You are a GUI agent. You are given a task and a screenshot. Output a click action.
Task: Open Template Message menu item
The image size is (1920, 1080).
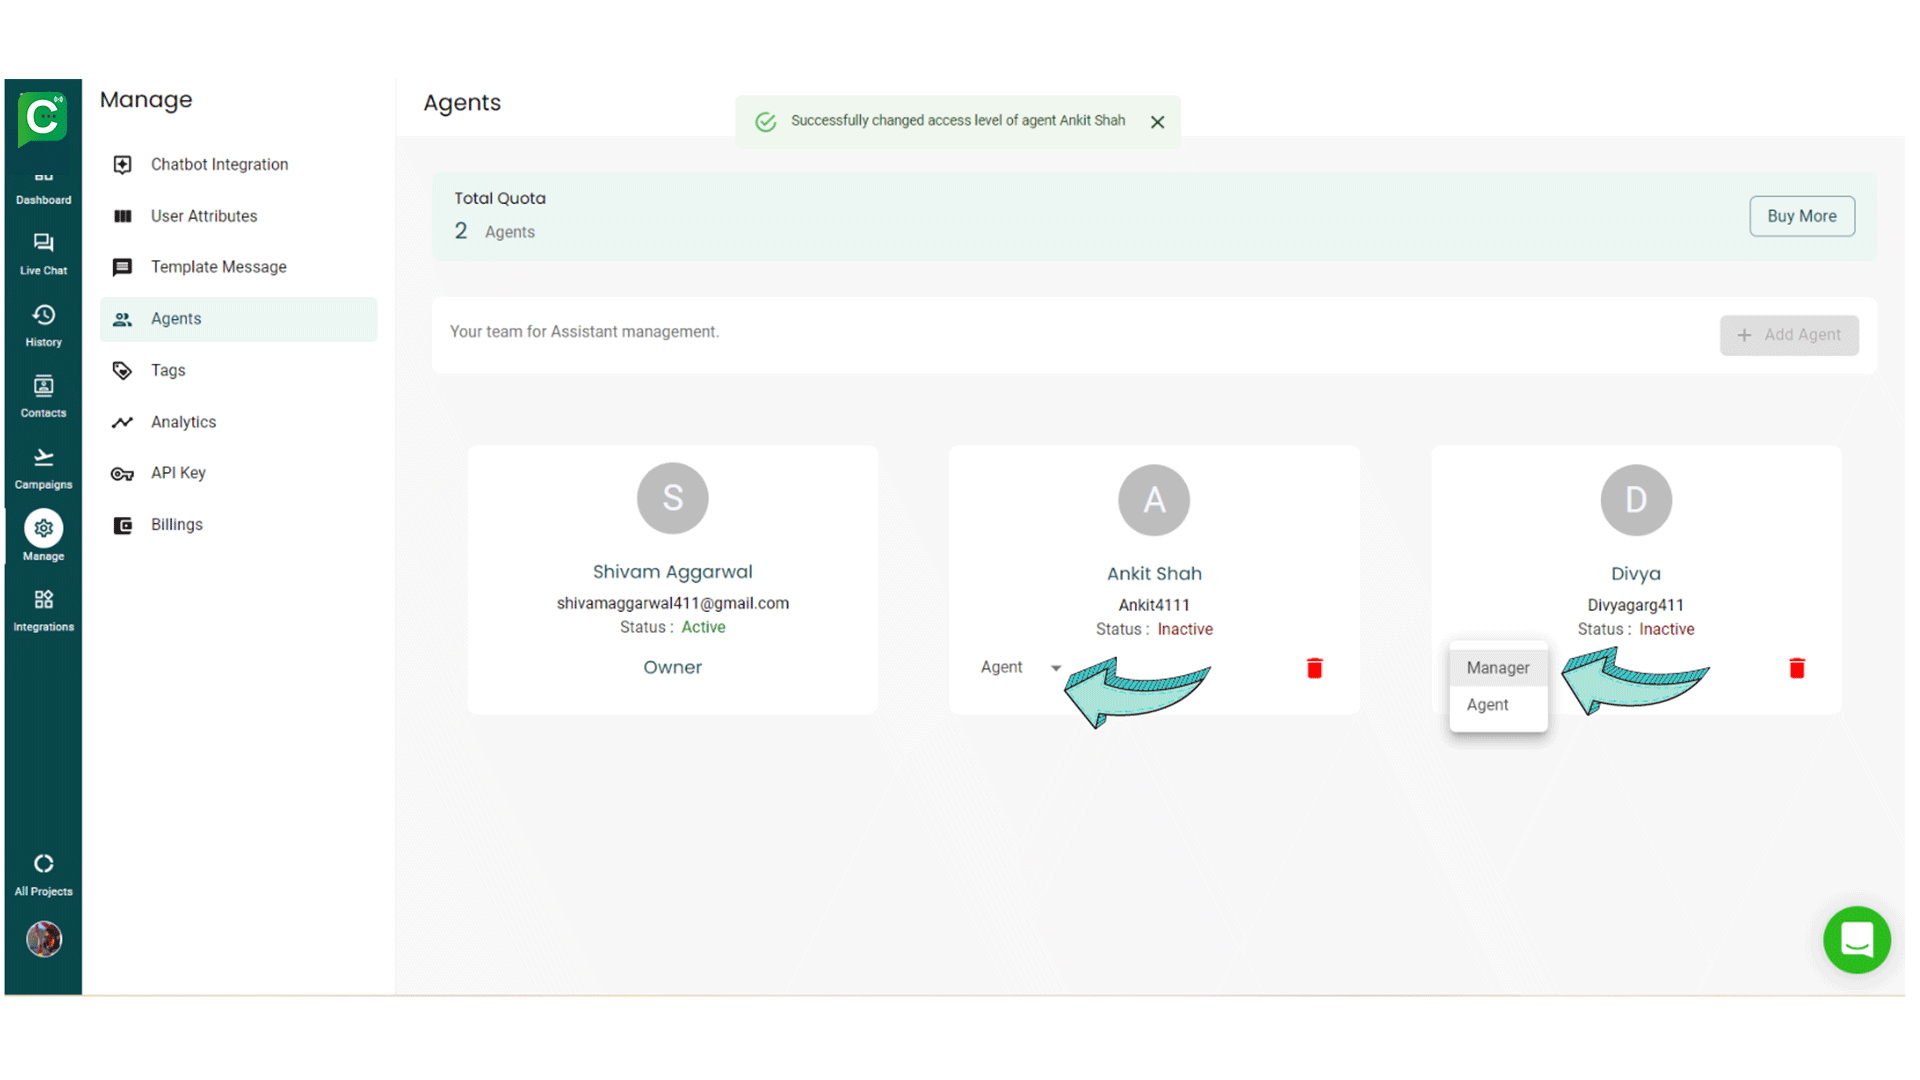pos(218,267)
